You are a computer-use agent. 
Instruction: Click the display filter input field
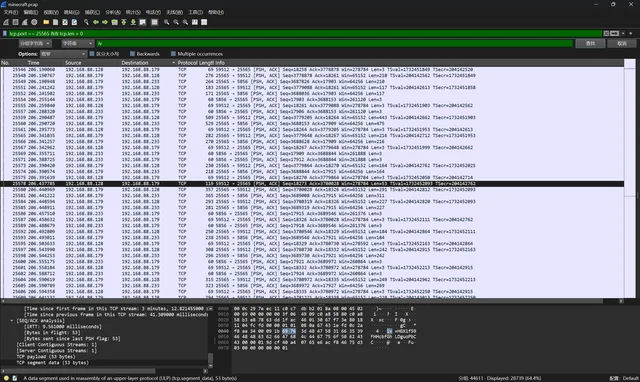305,33
